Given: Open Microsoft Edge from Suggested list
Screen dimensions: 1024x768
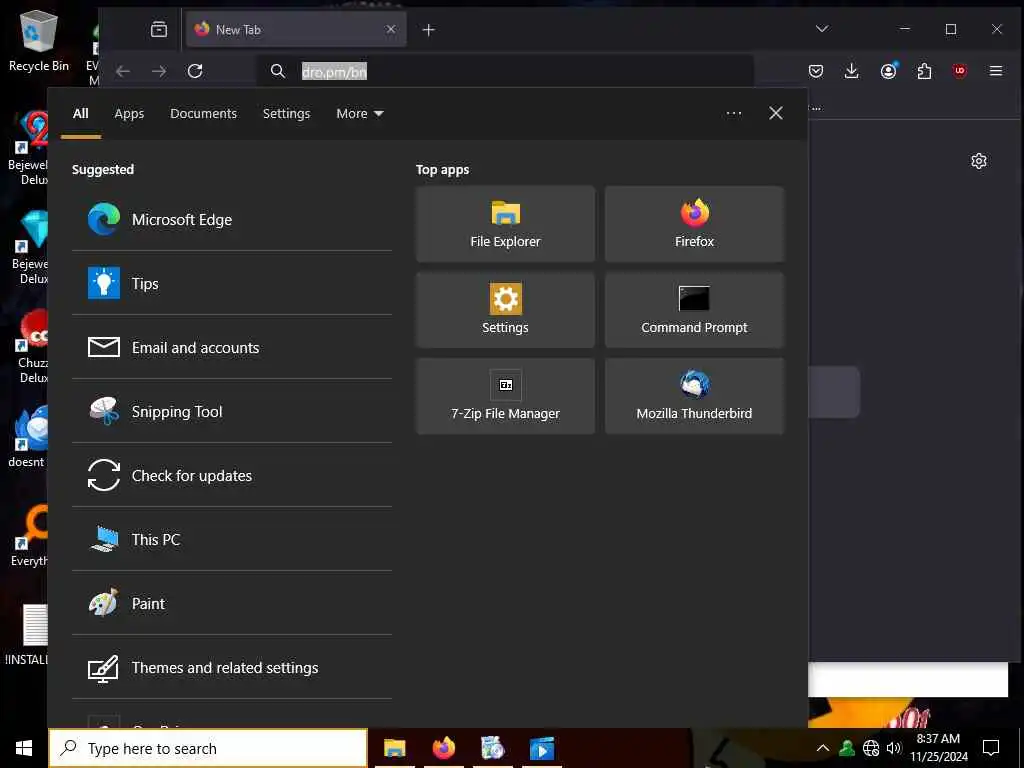Looking at the screenshot, I should [x=231, y=219].
